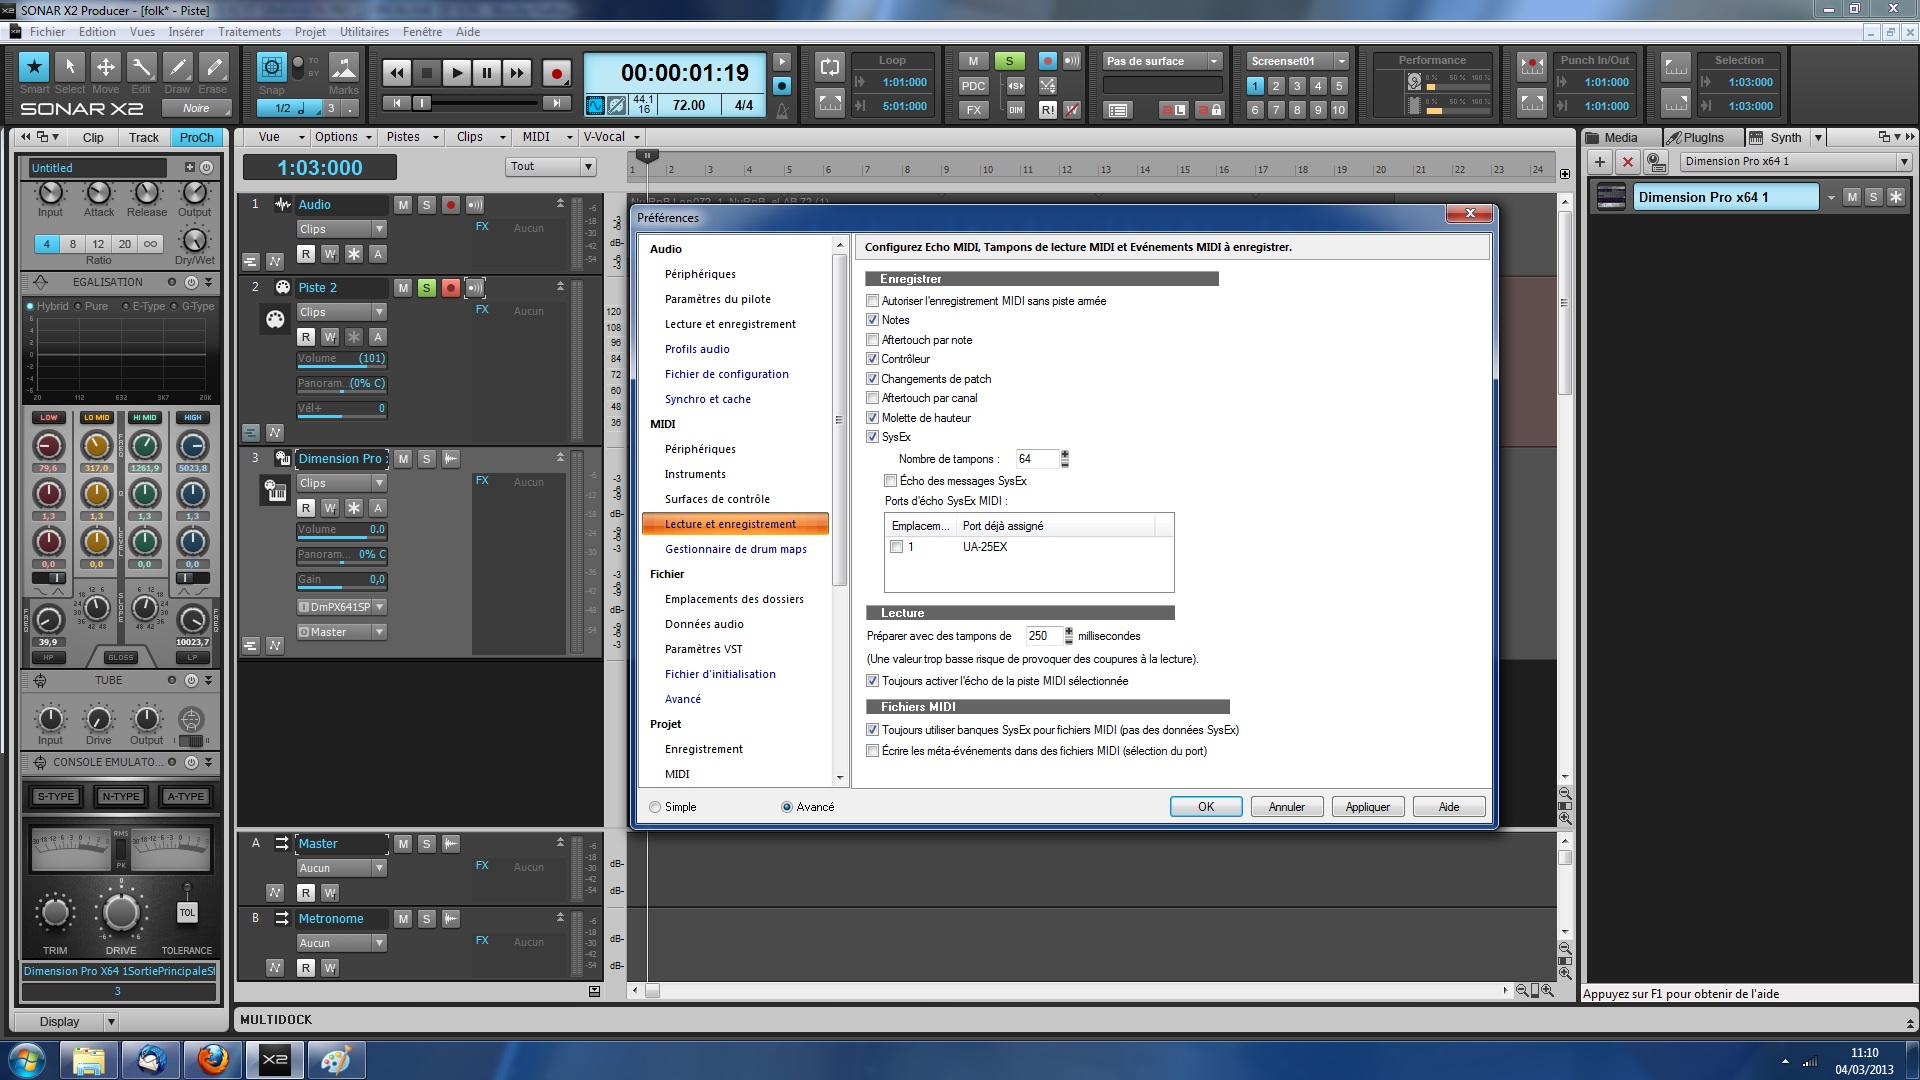Start playback with Play button
Image resolution: width=1920 pixels, height=1080 pixels.
point(457,73)
